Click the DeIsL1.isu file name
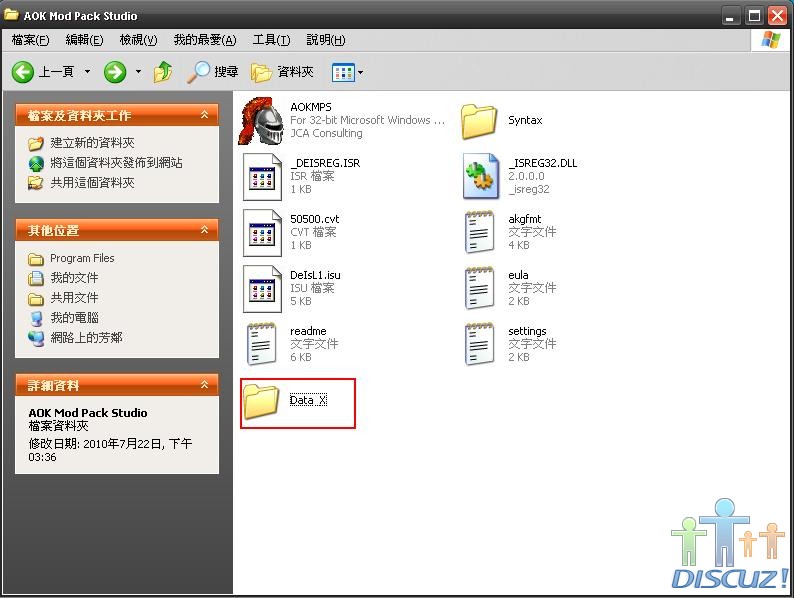 click(315, 275)
